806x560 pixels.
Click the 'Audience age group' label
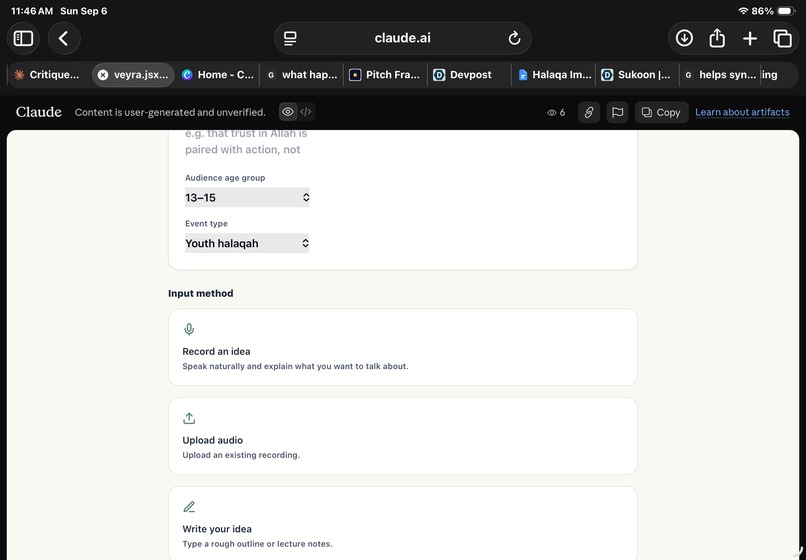point(225,177)
